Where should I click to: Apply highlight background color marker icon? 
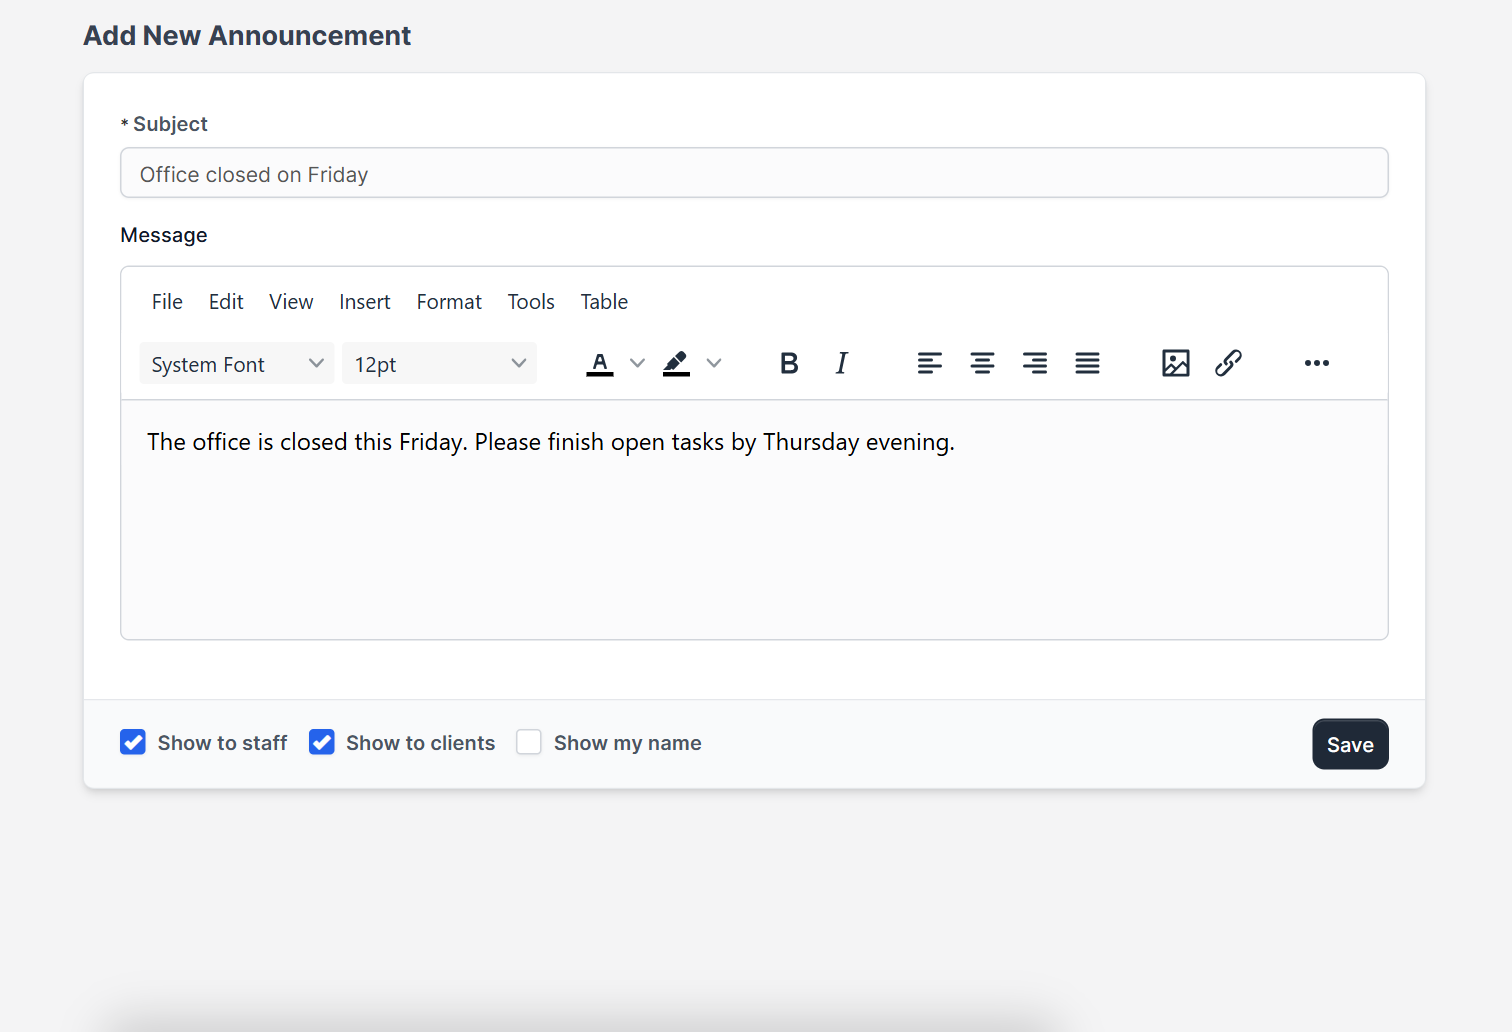[677, 363]
